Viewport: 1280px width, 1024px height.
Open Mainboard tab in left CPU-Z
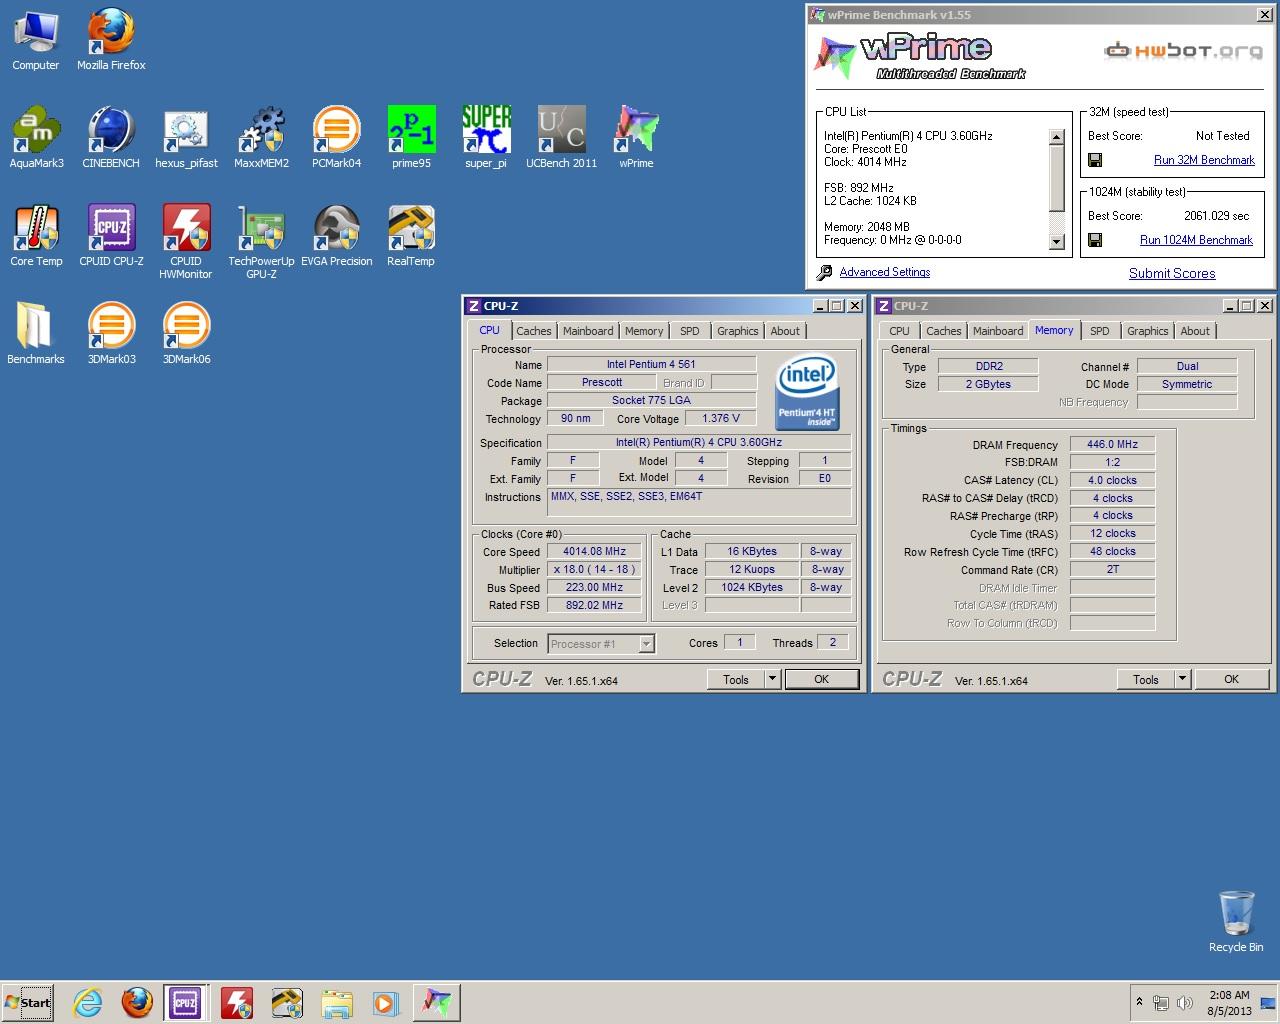(588, 331)
